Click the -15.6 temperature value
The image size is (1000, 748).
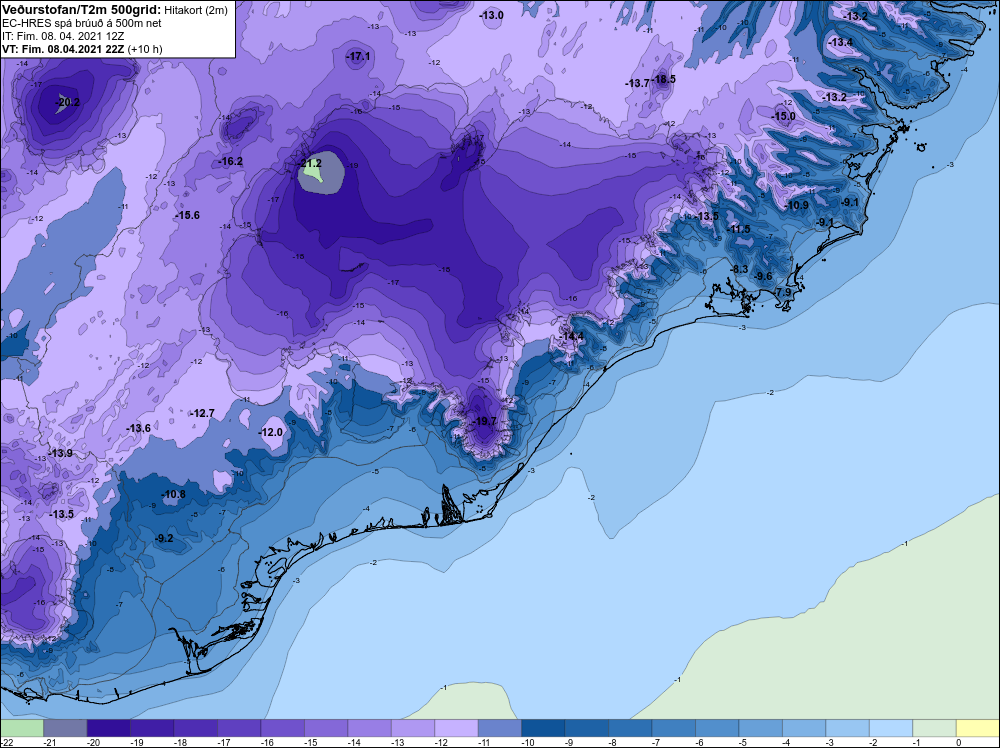click(188, 216)
